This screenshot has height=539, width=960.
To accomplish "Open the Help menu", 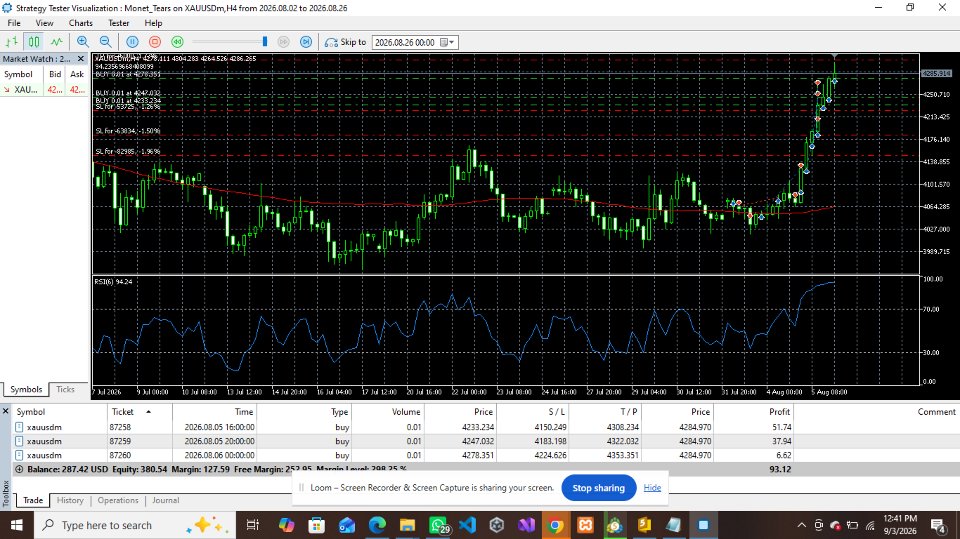I will click(153, 23).
